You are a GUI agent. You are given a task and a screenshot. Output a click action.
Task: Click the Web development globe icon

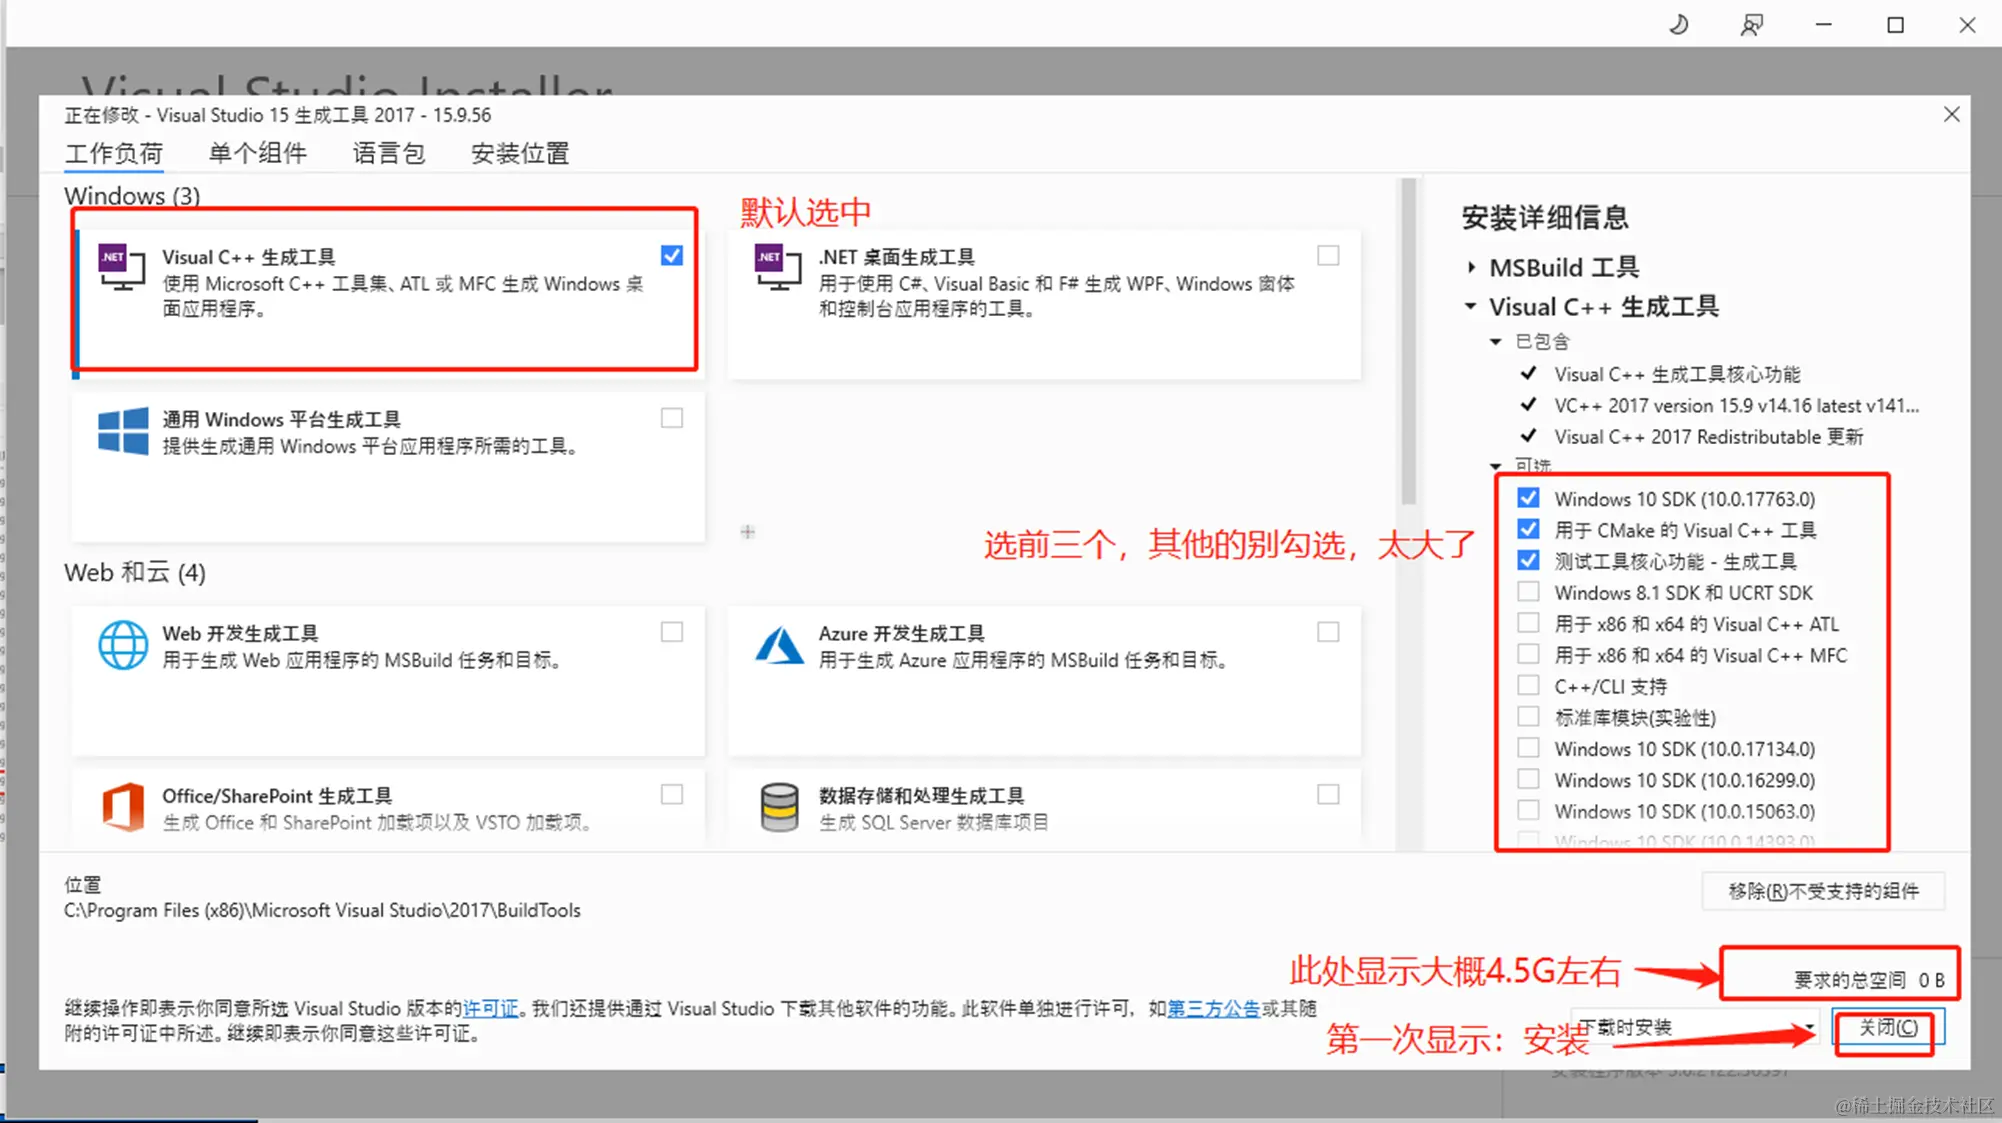123,645
